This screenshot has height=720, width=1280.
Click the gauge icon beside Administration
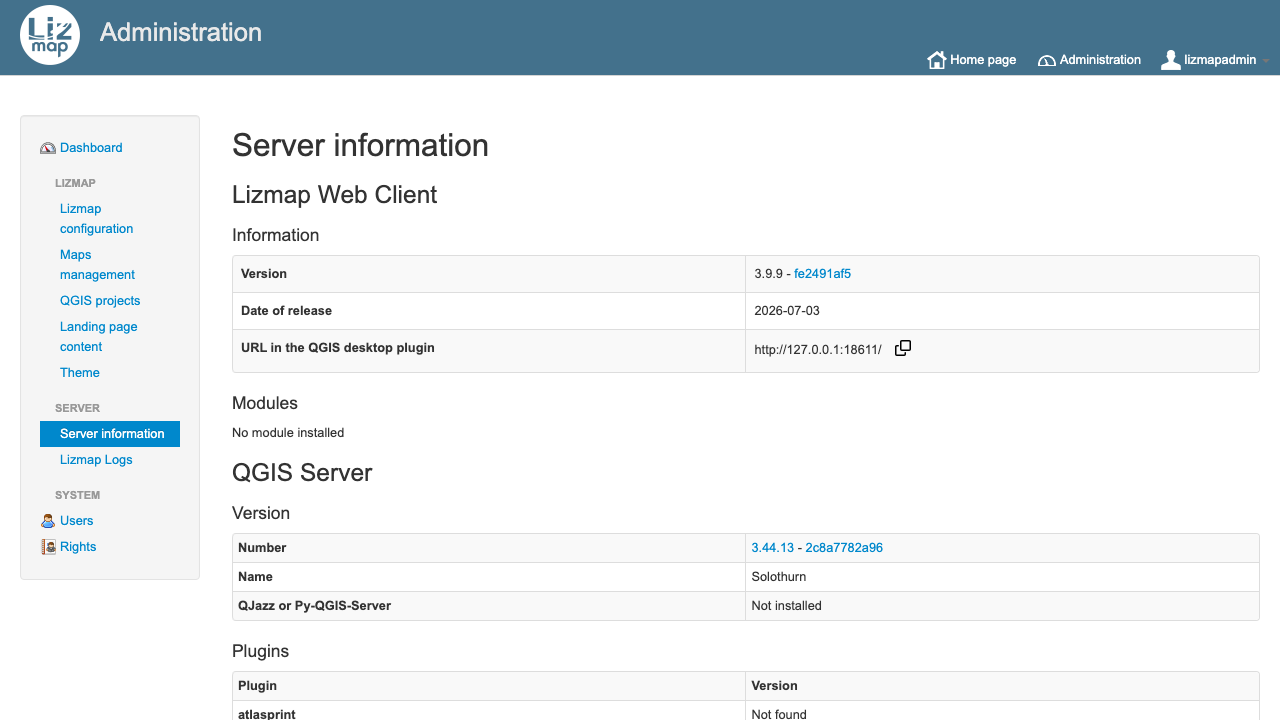click(x=1047, y=60)
